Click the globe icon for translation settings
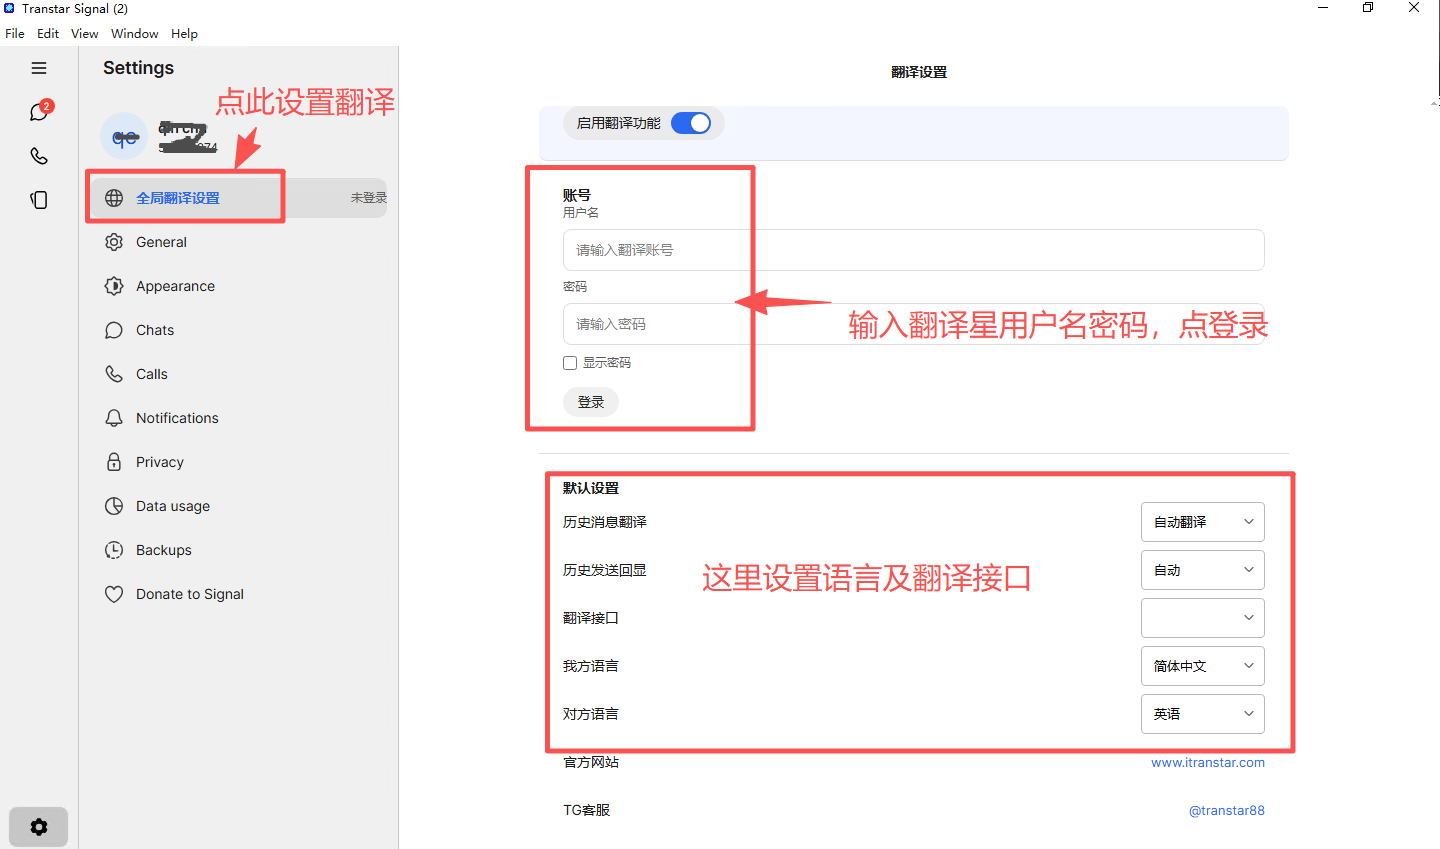 tap(114, 198)
